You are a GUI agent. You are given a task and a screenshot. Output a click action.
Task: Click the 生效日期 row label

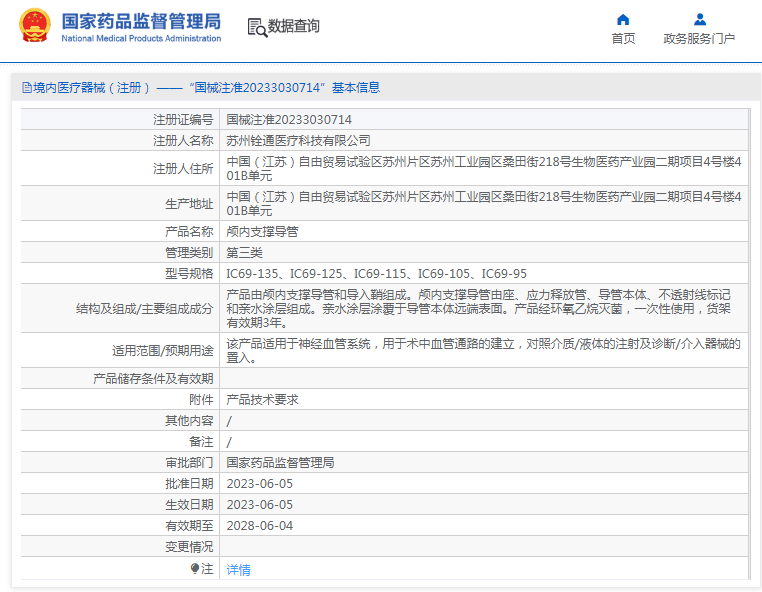click(x=189, y=505)
